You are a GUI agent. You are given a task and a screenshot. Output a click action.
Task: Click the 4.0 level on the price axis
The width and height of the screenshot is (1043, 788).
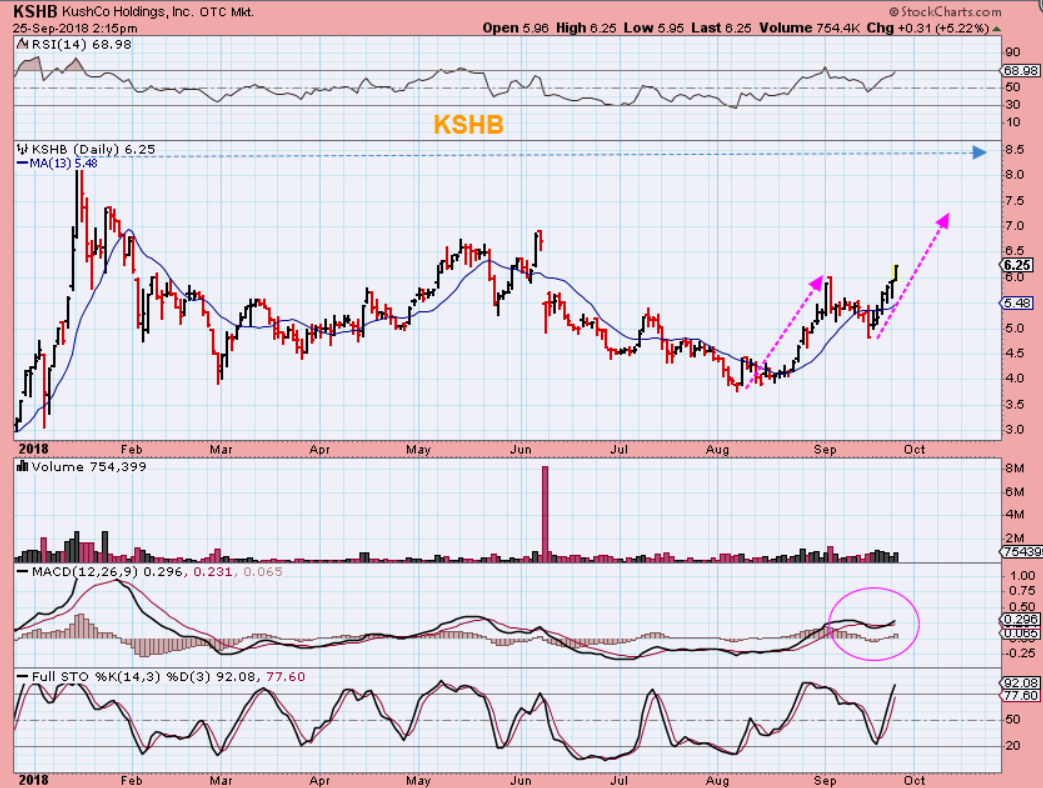pyautogui.click(x=1014, y=378)
